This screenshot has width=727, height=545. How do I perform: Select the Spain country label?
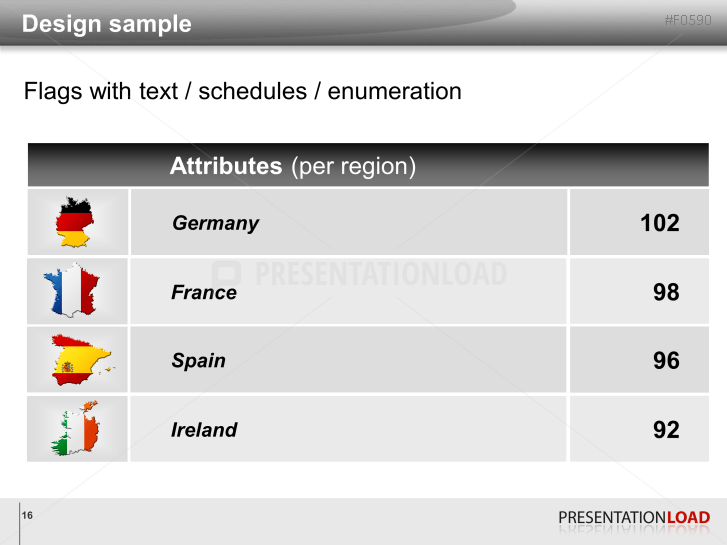pyautogui.click(x=198, y=361)
